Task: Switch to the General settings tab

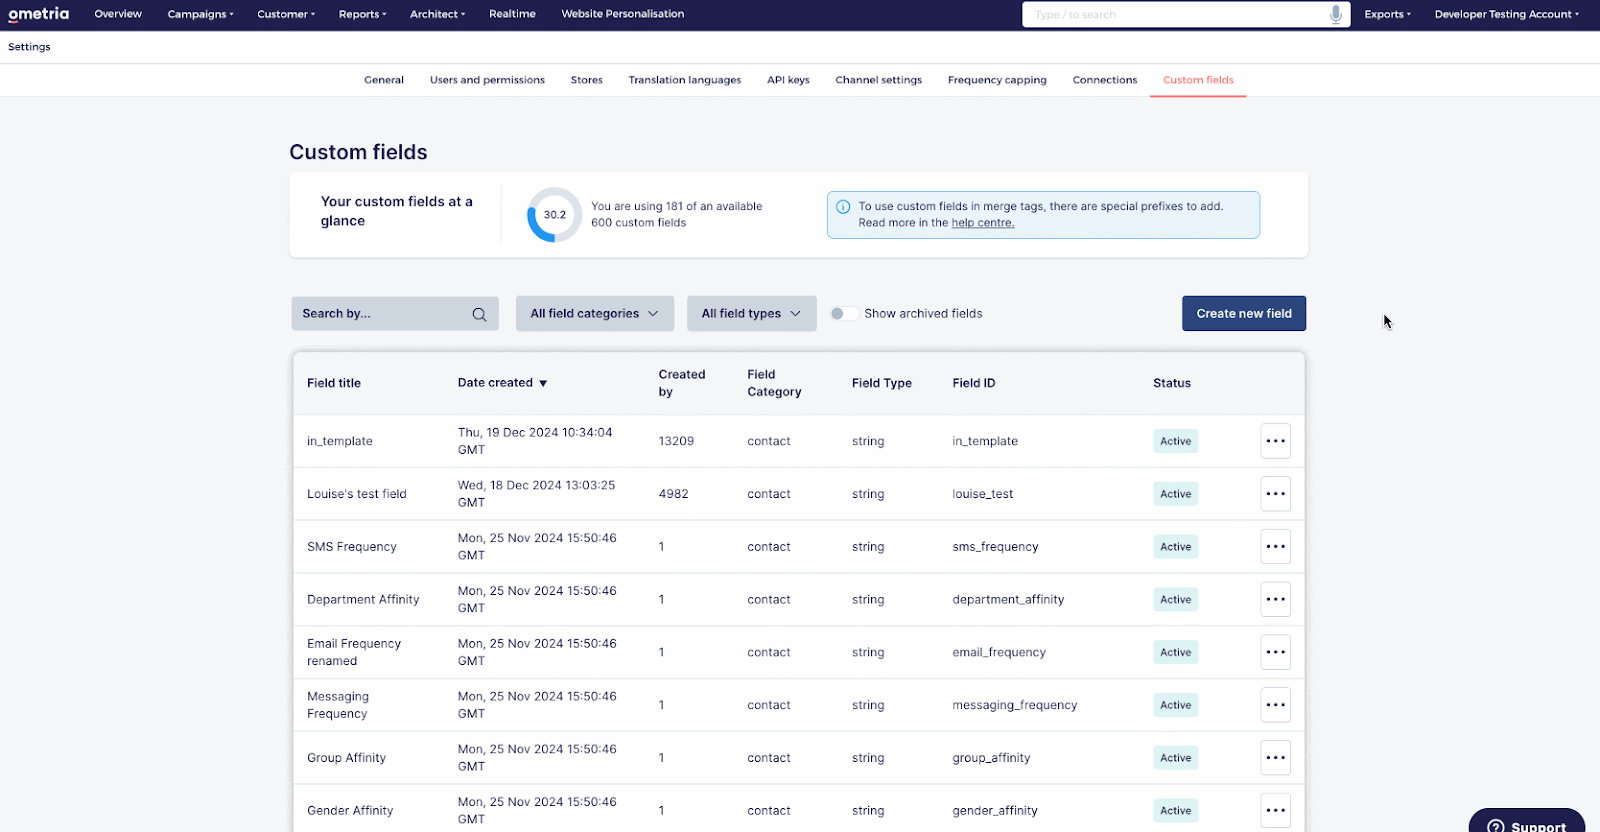Action: pyautogui.click(x=384, y=80)
